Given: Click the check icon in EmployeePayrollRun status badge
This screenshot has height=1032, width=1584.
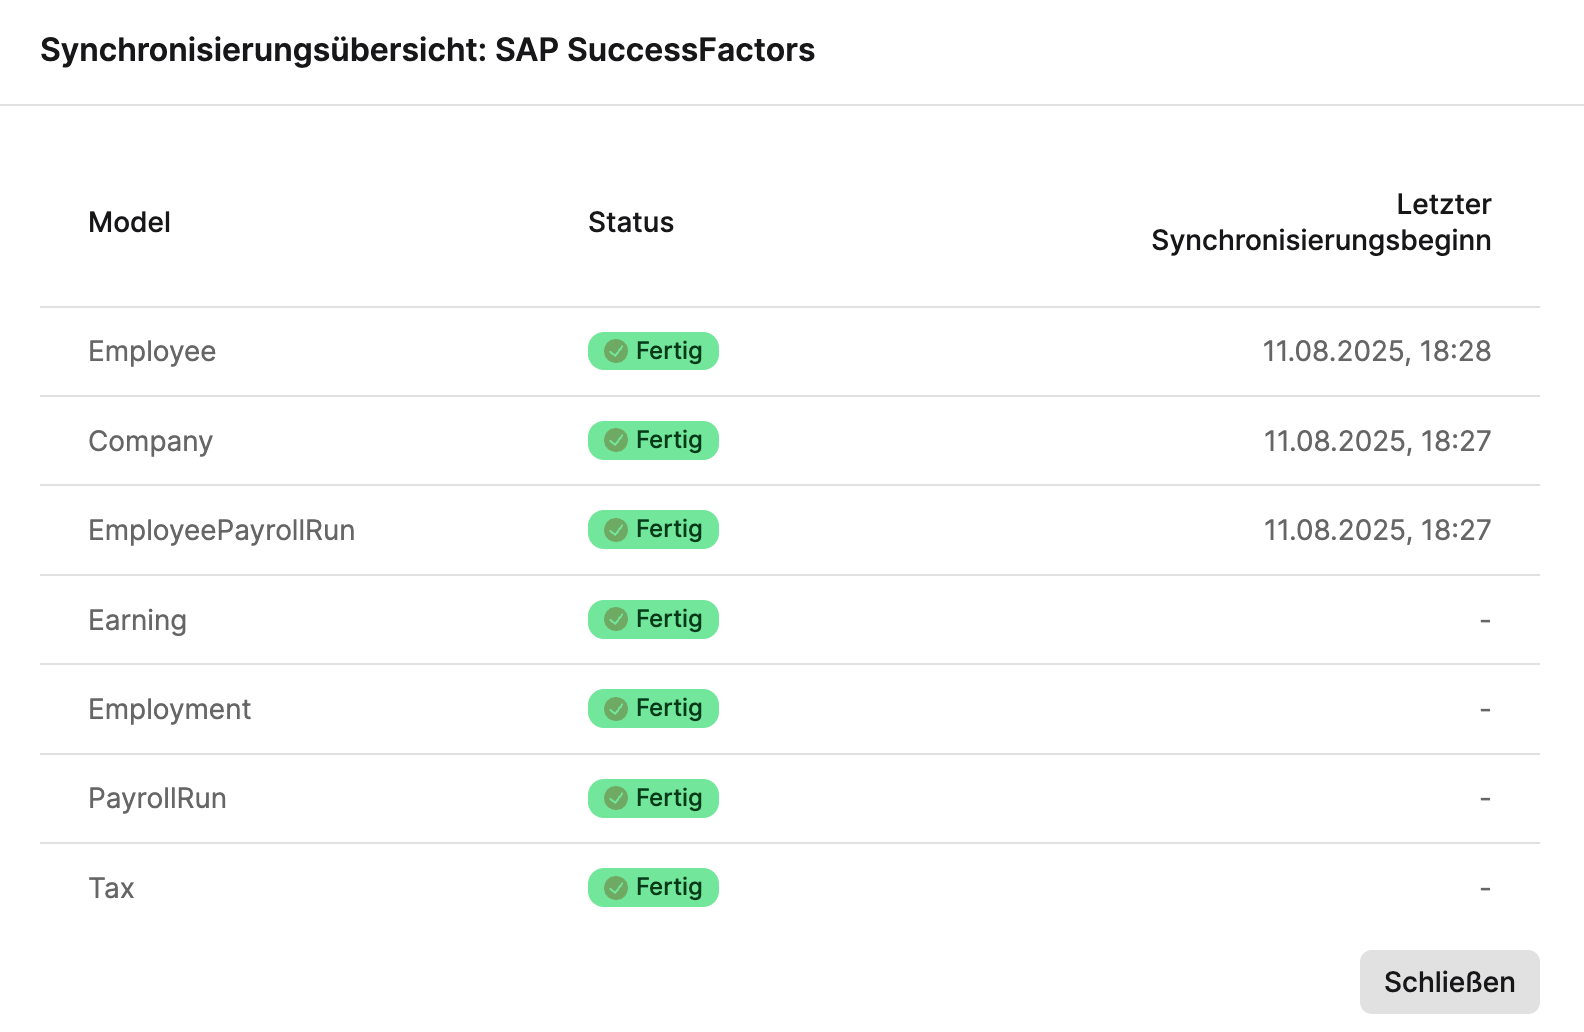Looking at the screenshot, I should click(x=616, y=529).
